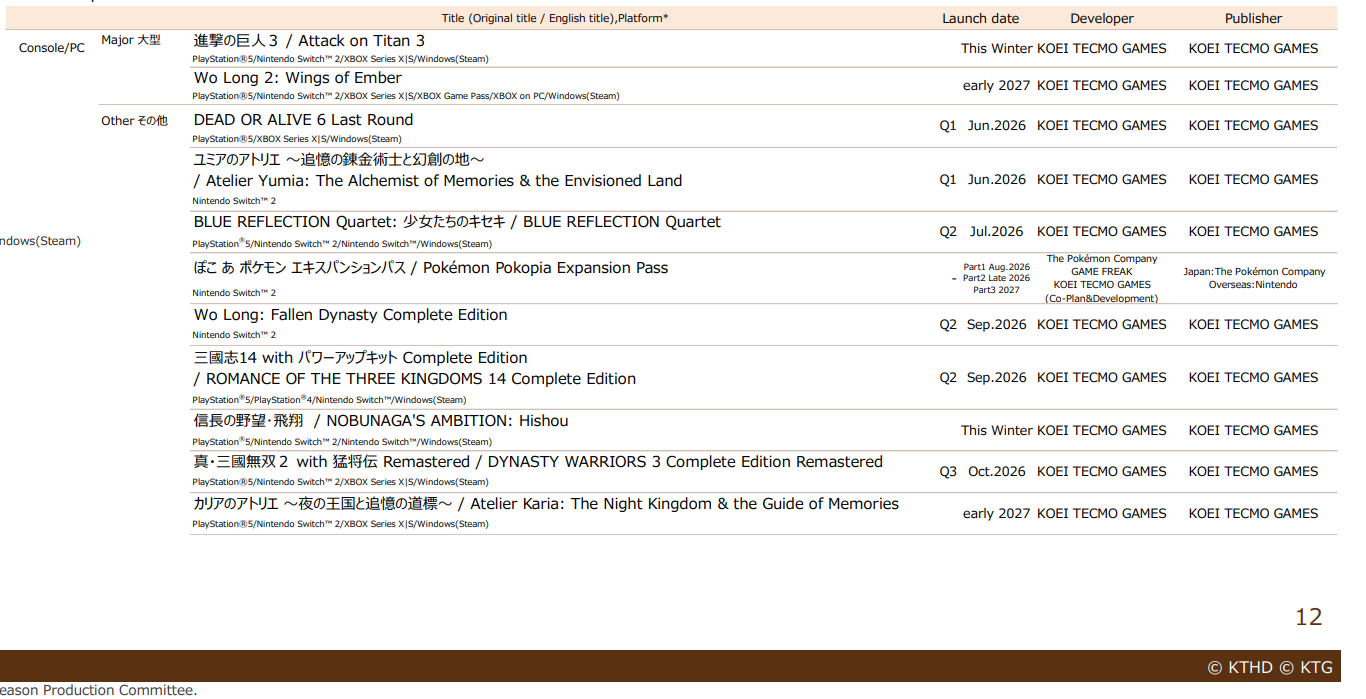The height and width of the screenshot is (699, 1366).
Task: Click the Japanese title 'ユミアのアトリエ ～追憶の錬金術士と幻創の地～'
Action: point(339,160)
